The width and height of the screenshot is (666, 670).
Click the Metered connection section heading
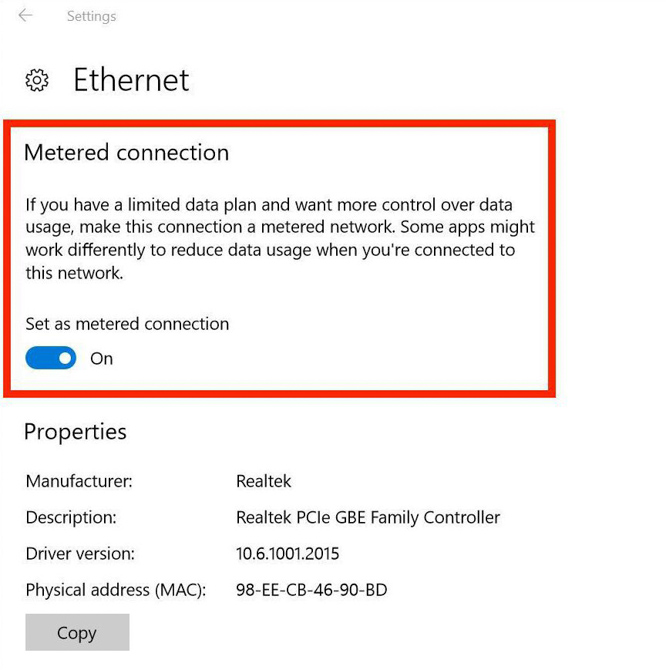click(x=126, y=153)
